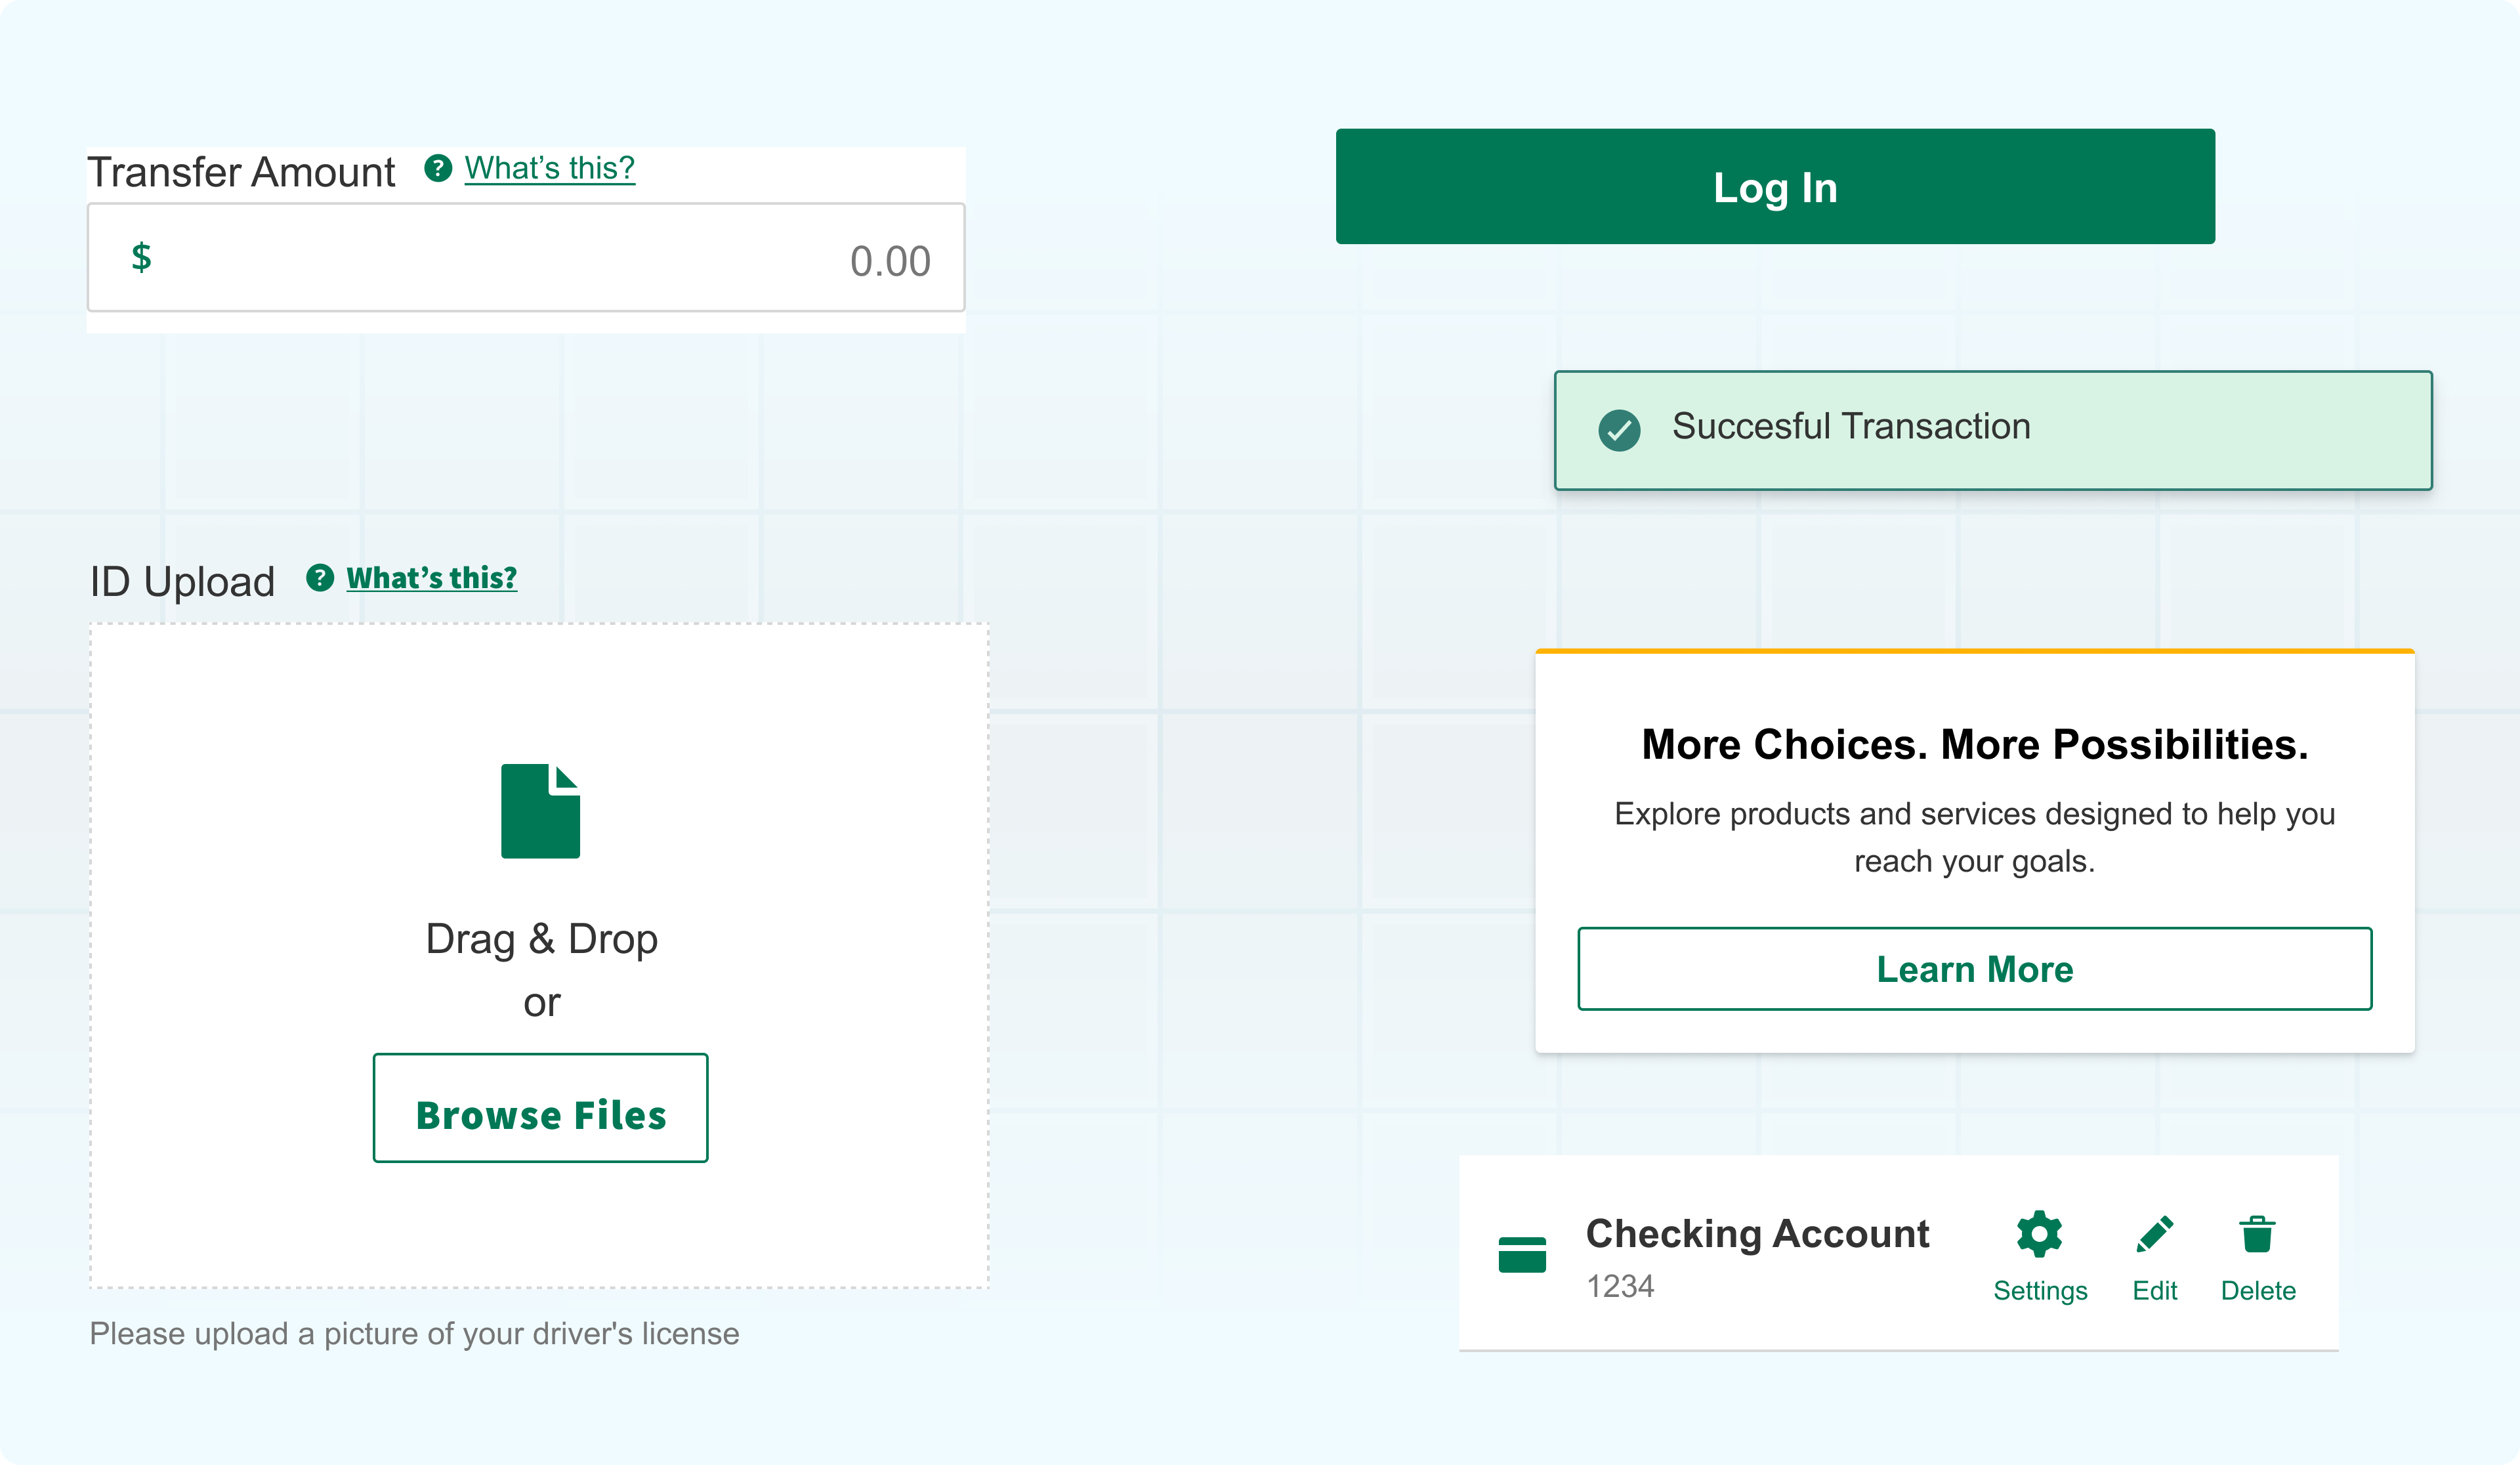Click the dollar sign in amount field
The image size is (2520, 1465).
141,257
